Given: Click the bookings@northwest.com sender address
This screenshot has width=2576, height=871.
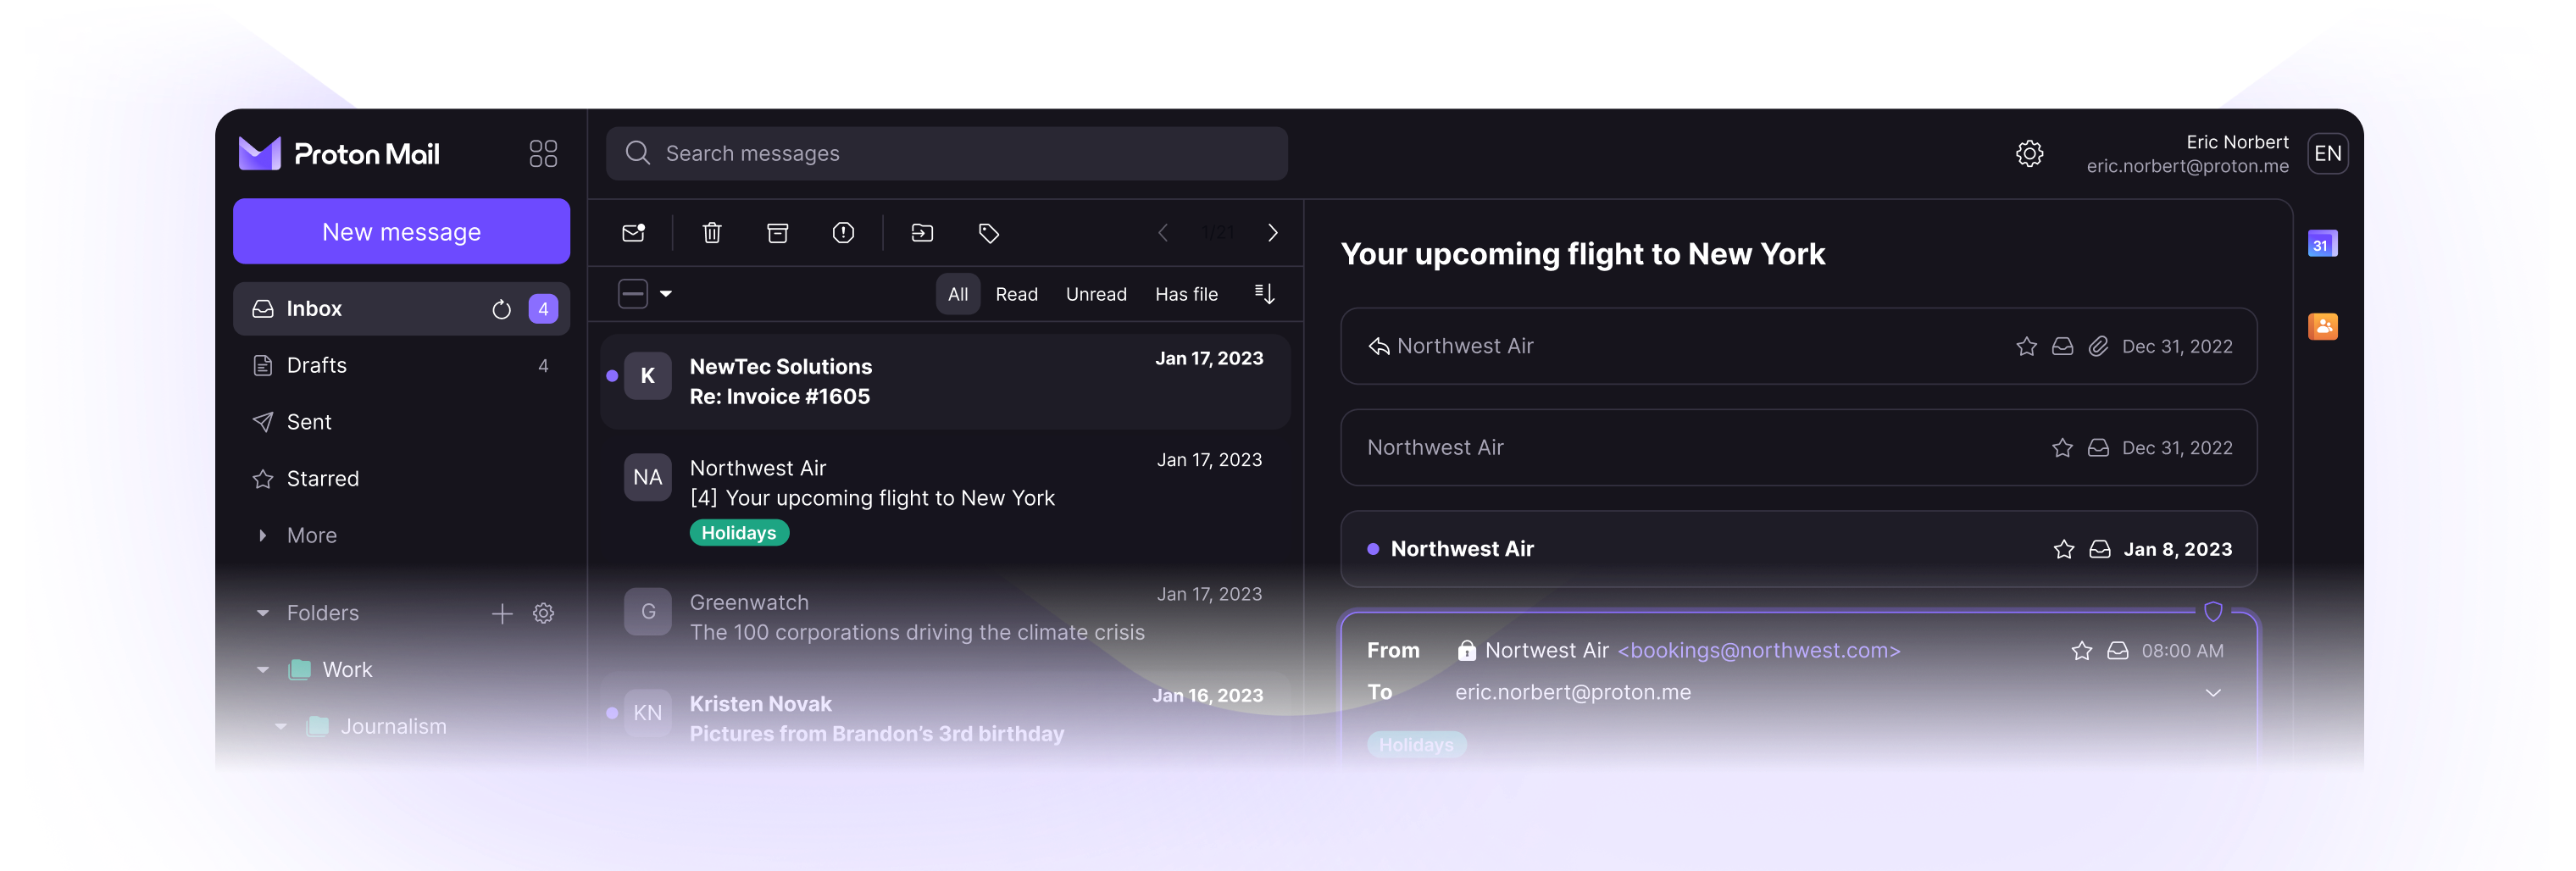Looking at the screenshot, I should point(1758,651).
